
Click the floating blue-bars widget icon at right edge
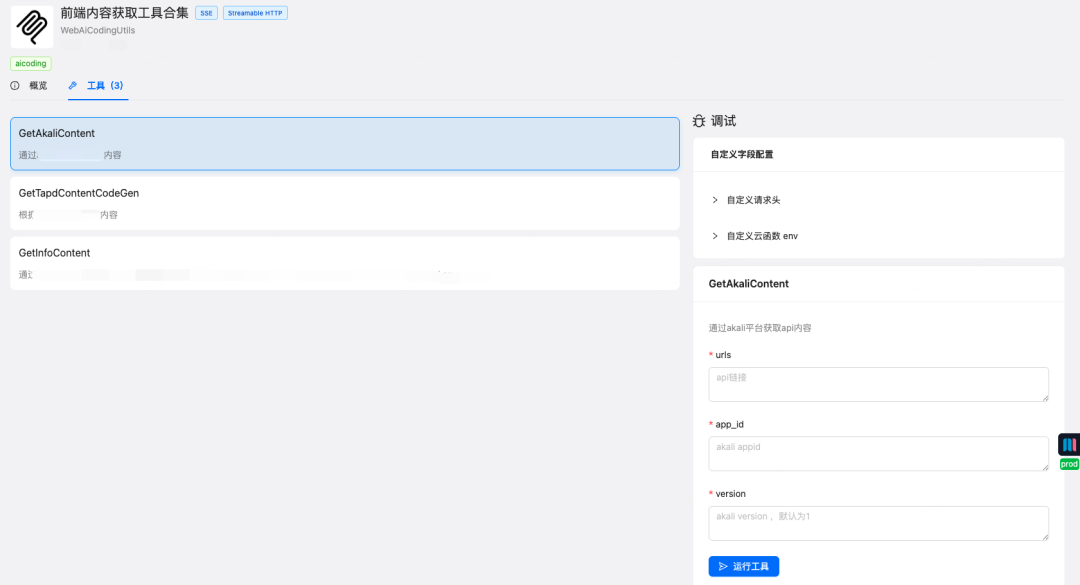coord(1069,444)
